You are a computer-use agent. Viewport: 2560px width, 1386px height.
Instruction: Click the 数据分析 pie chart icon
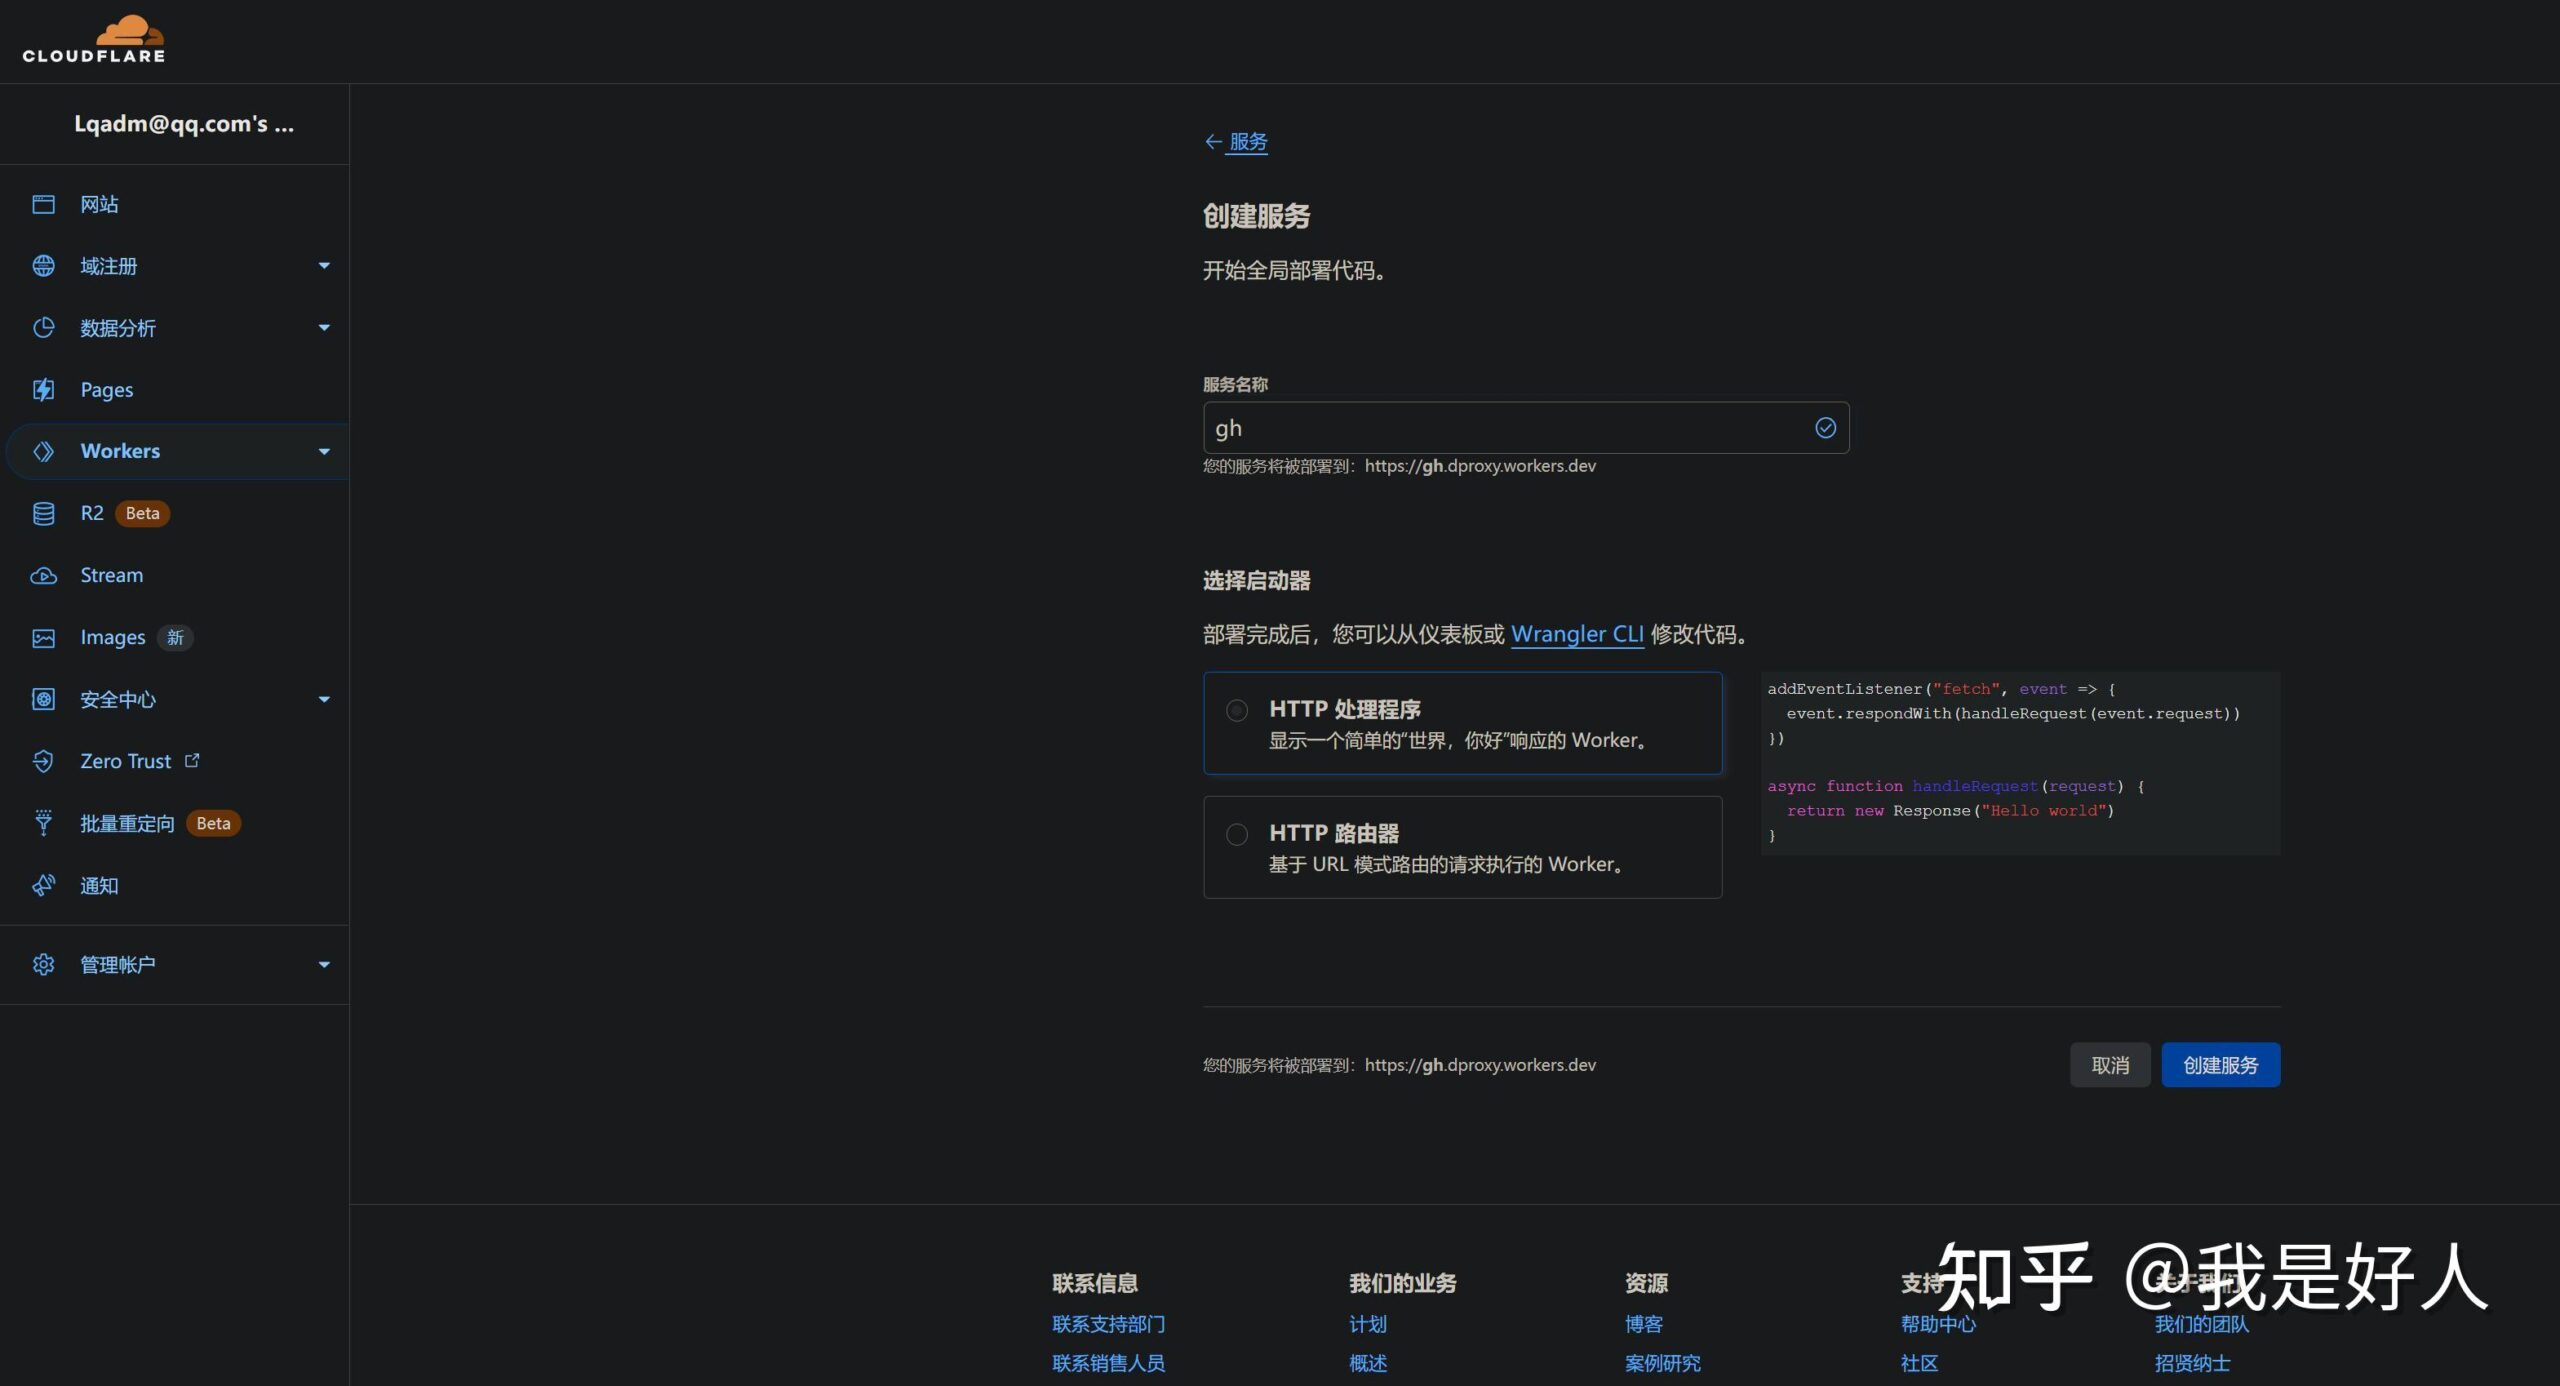tap(43, 328)
